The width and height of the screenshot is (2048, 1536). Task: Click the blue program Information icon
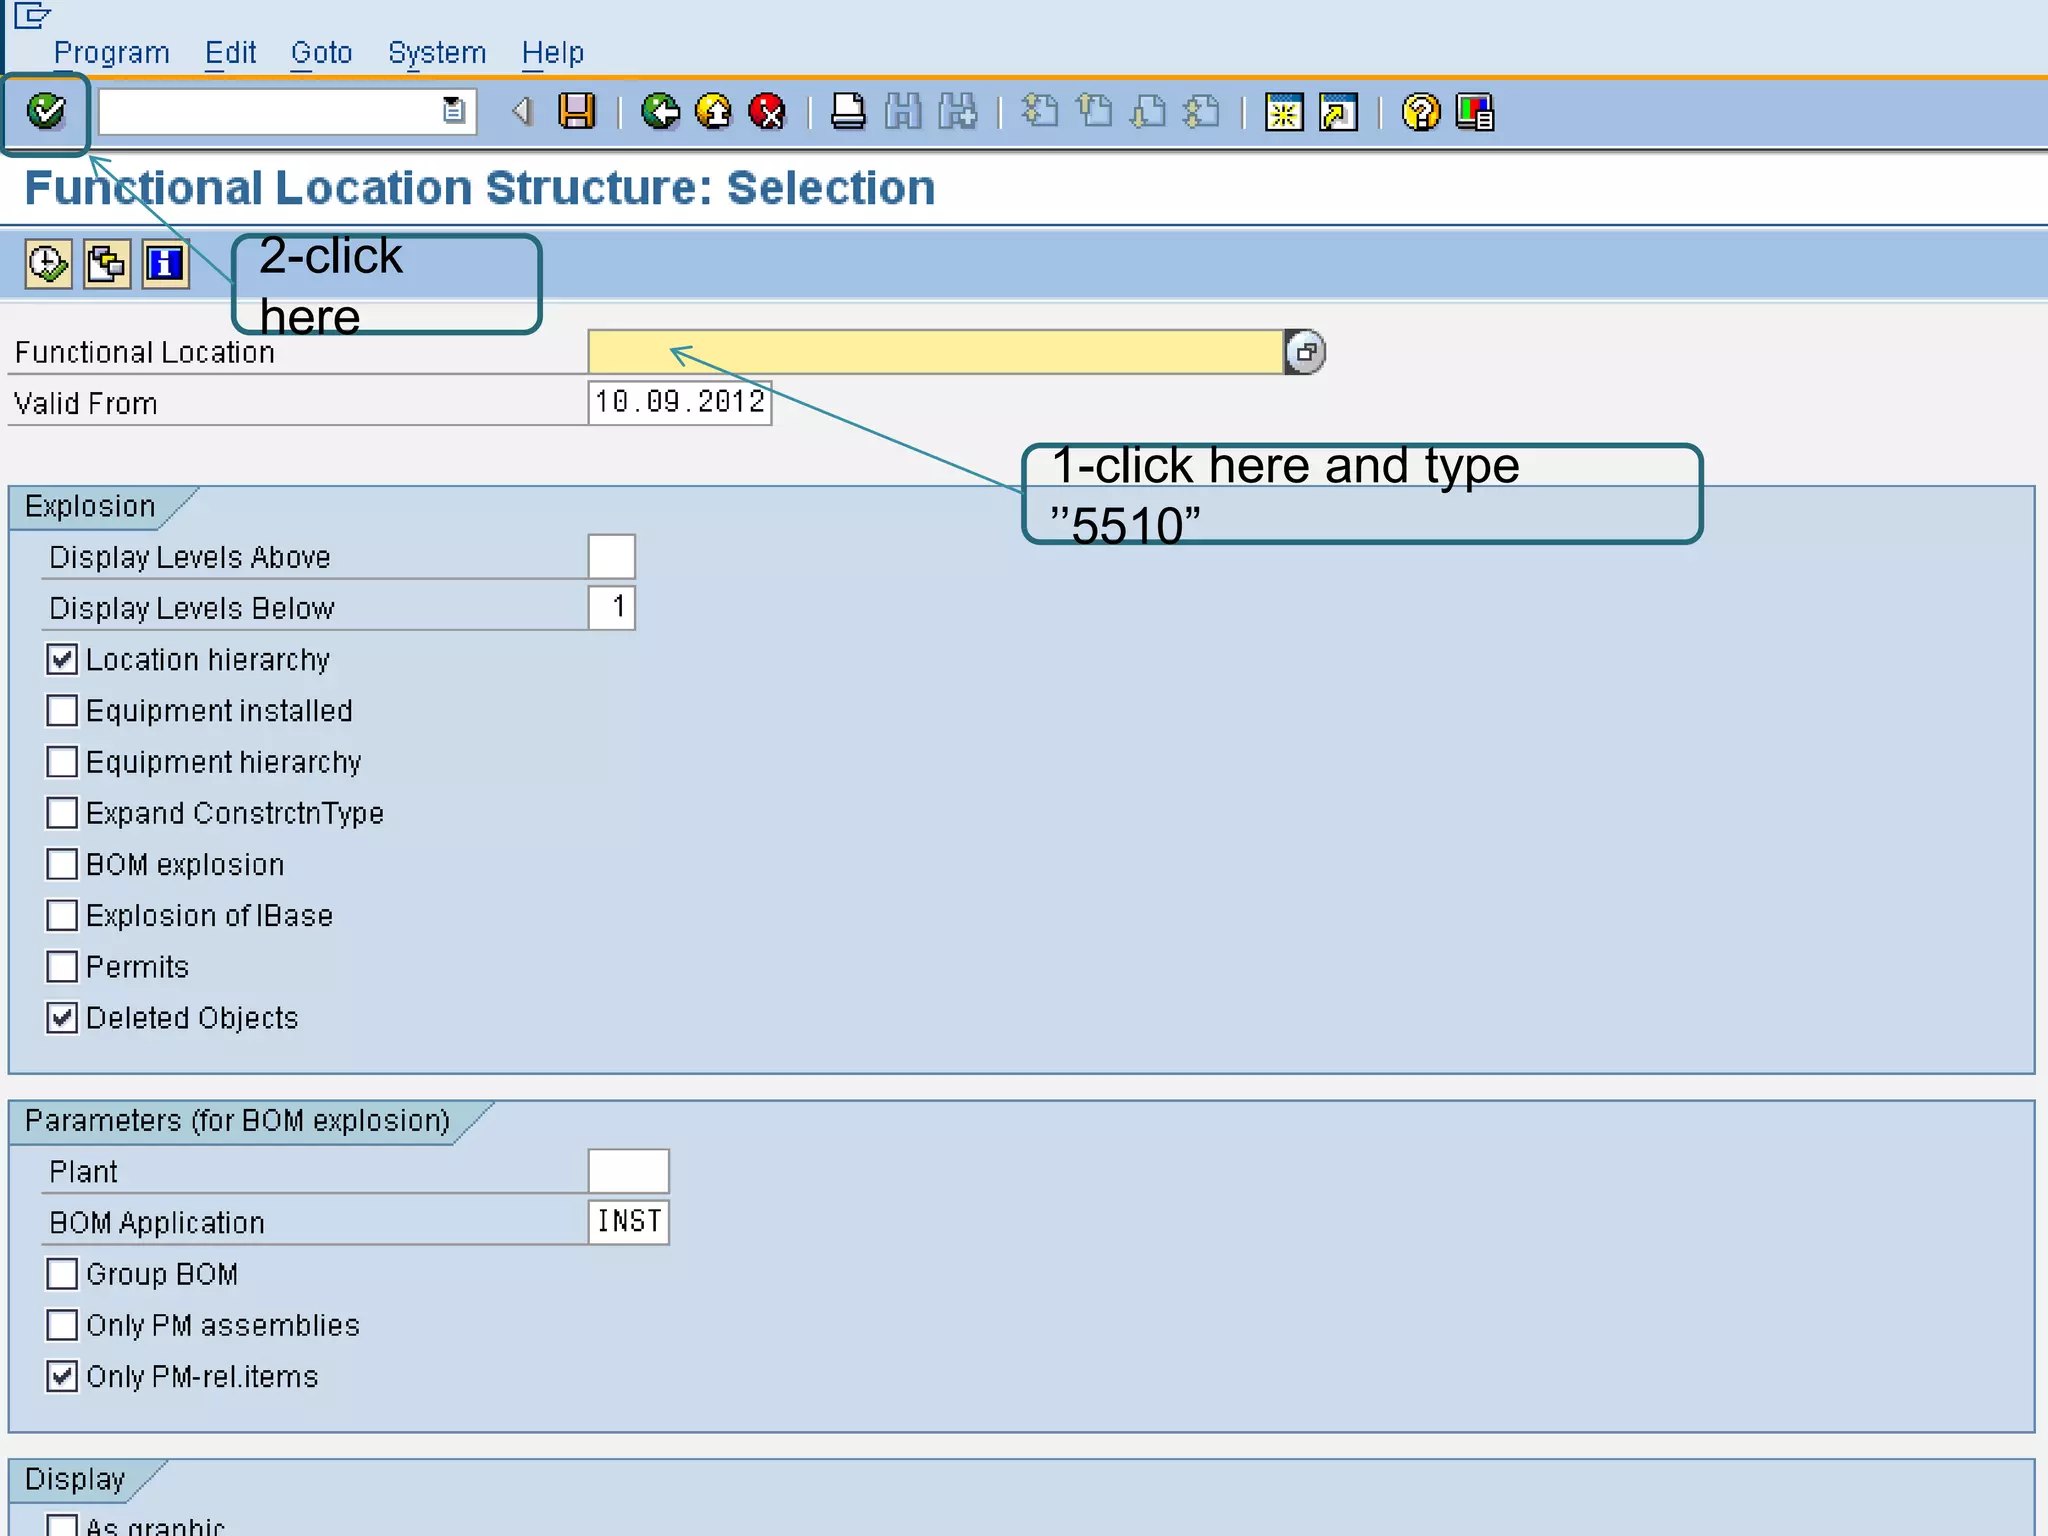pyautogui.click(x=165, y=265)
